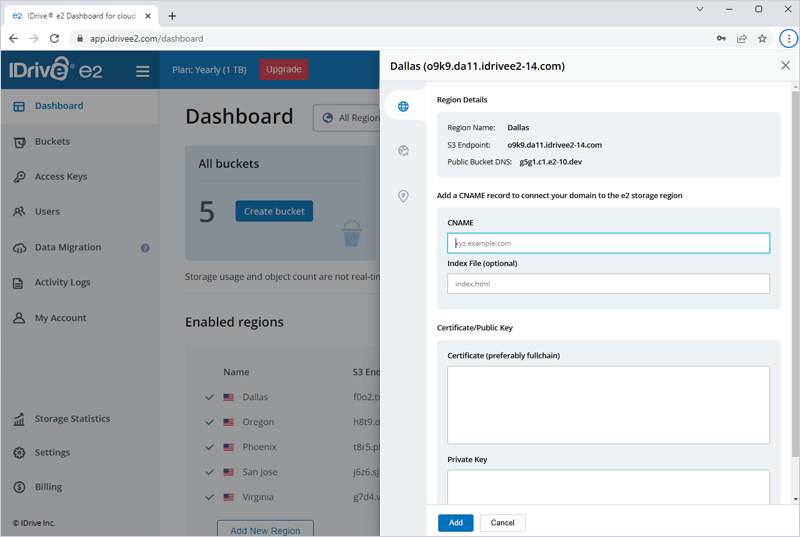Click the Certificate fullchain text area
The image size is (800, 537).
pos(609,405)
